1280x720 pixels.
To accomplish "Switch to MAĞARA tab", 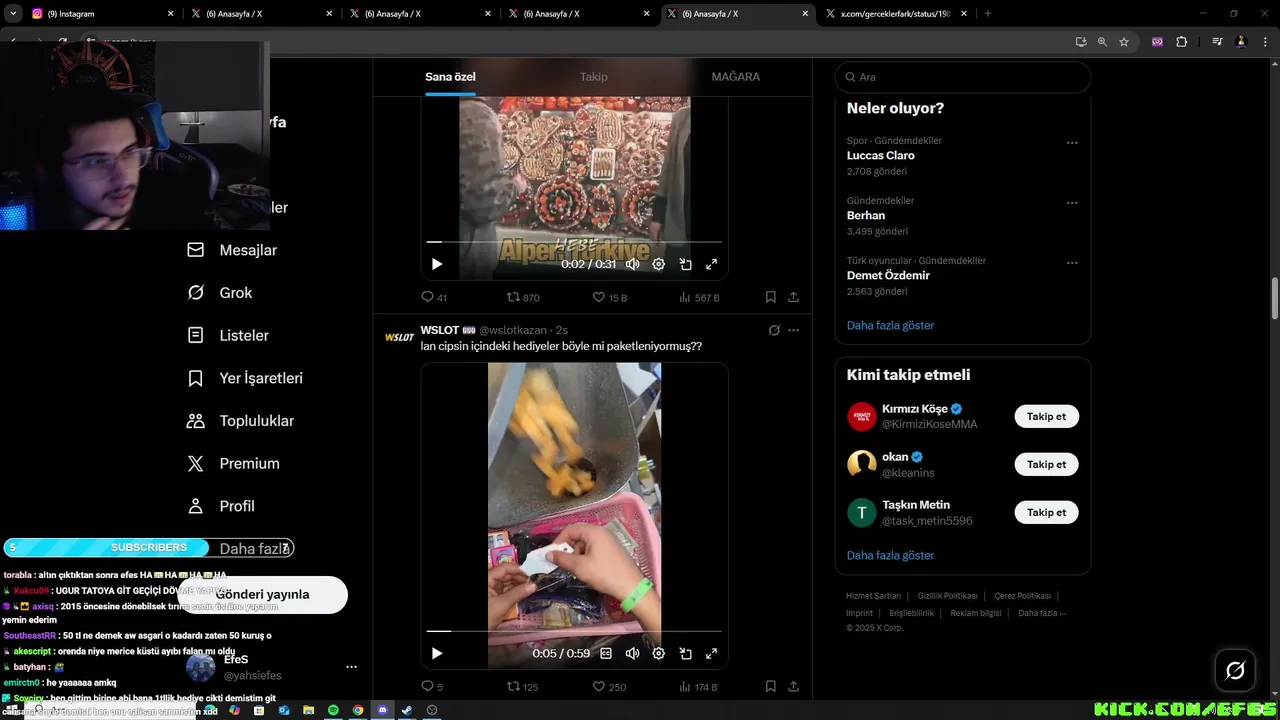I will pyautogui.click(x=736, y=77).
